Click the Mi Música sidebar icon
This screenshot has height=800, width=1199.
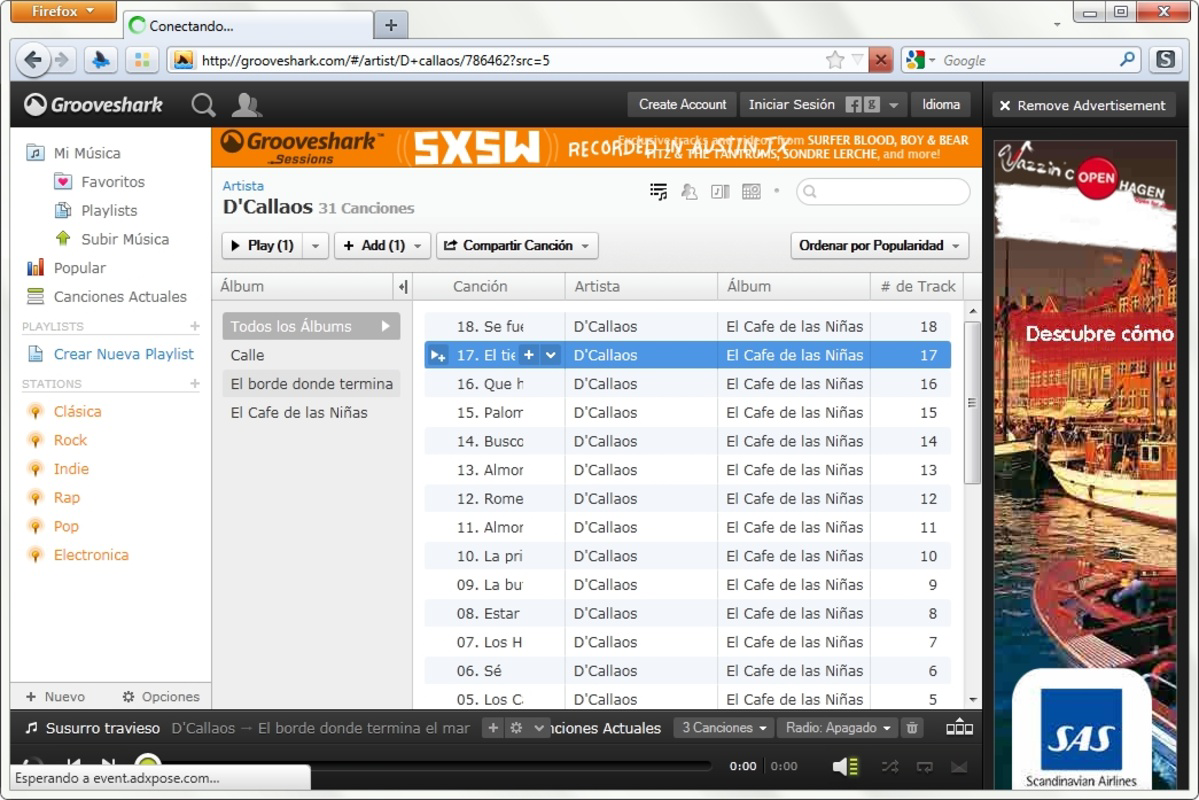point(35,153)
